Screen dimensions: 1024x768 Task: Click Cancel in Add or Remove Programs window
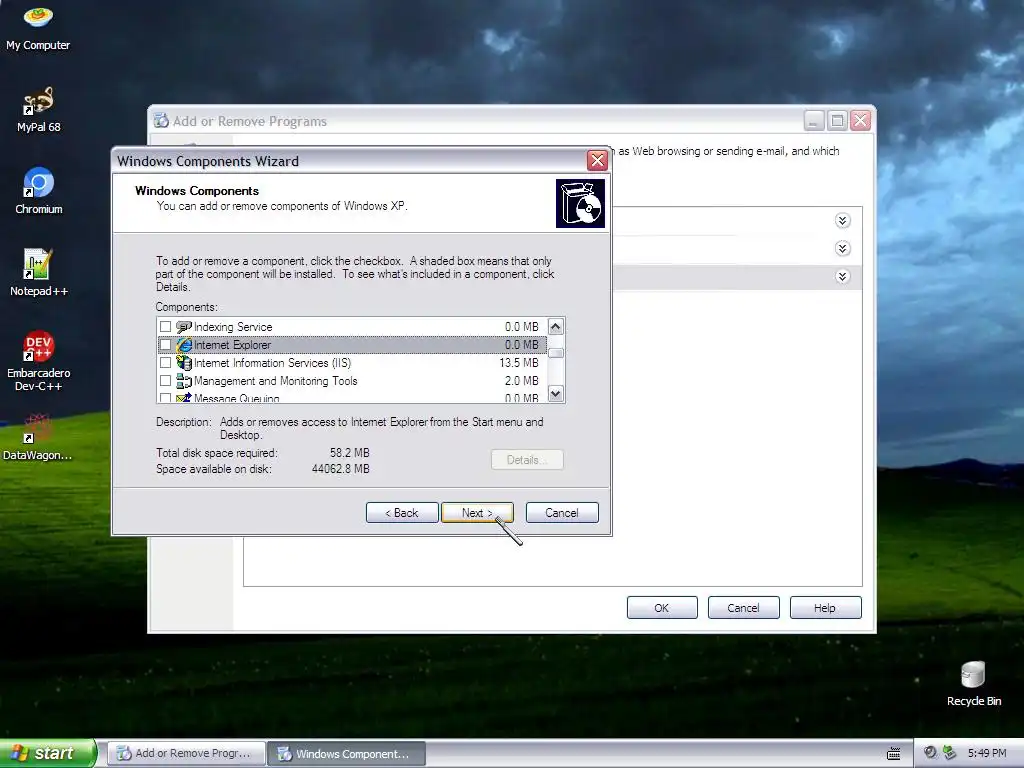click(743, 607)
